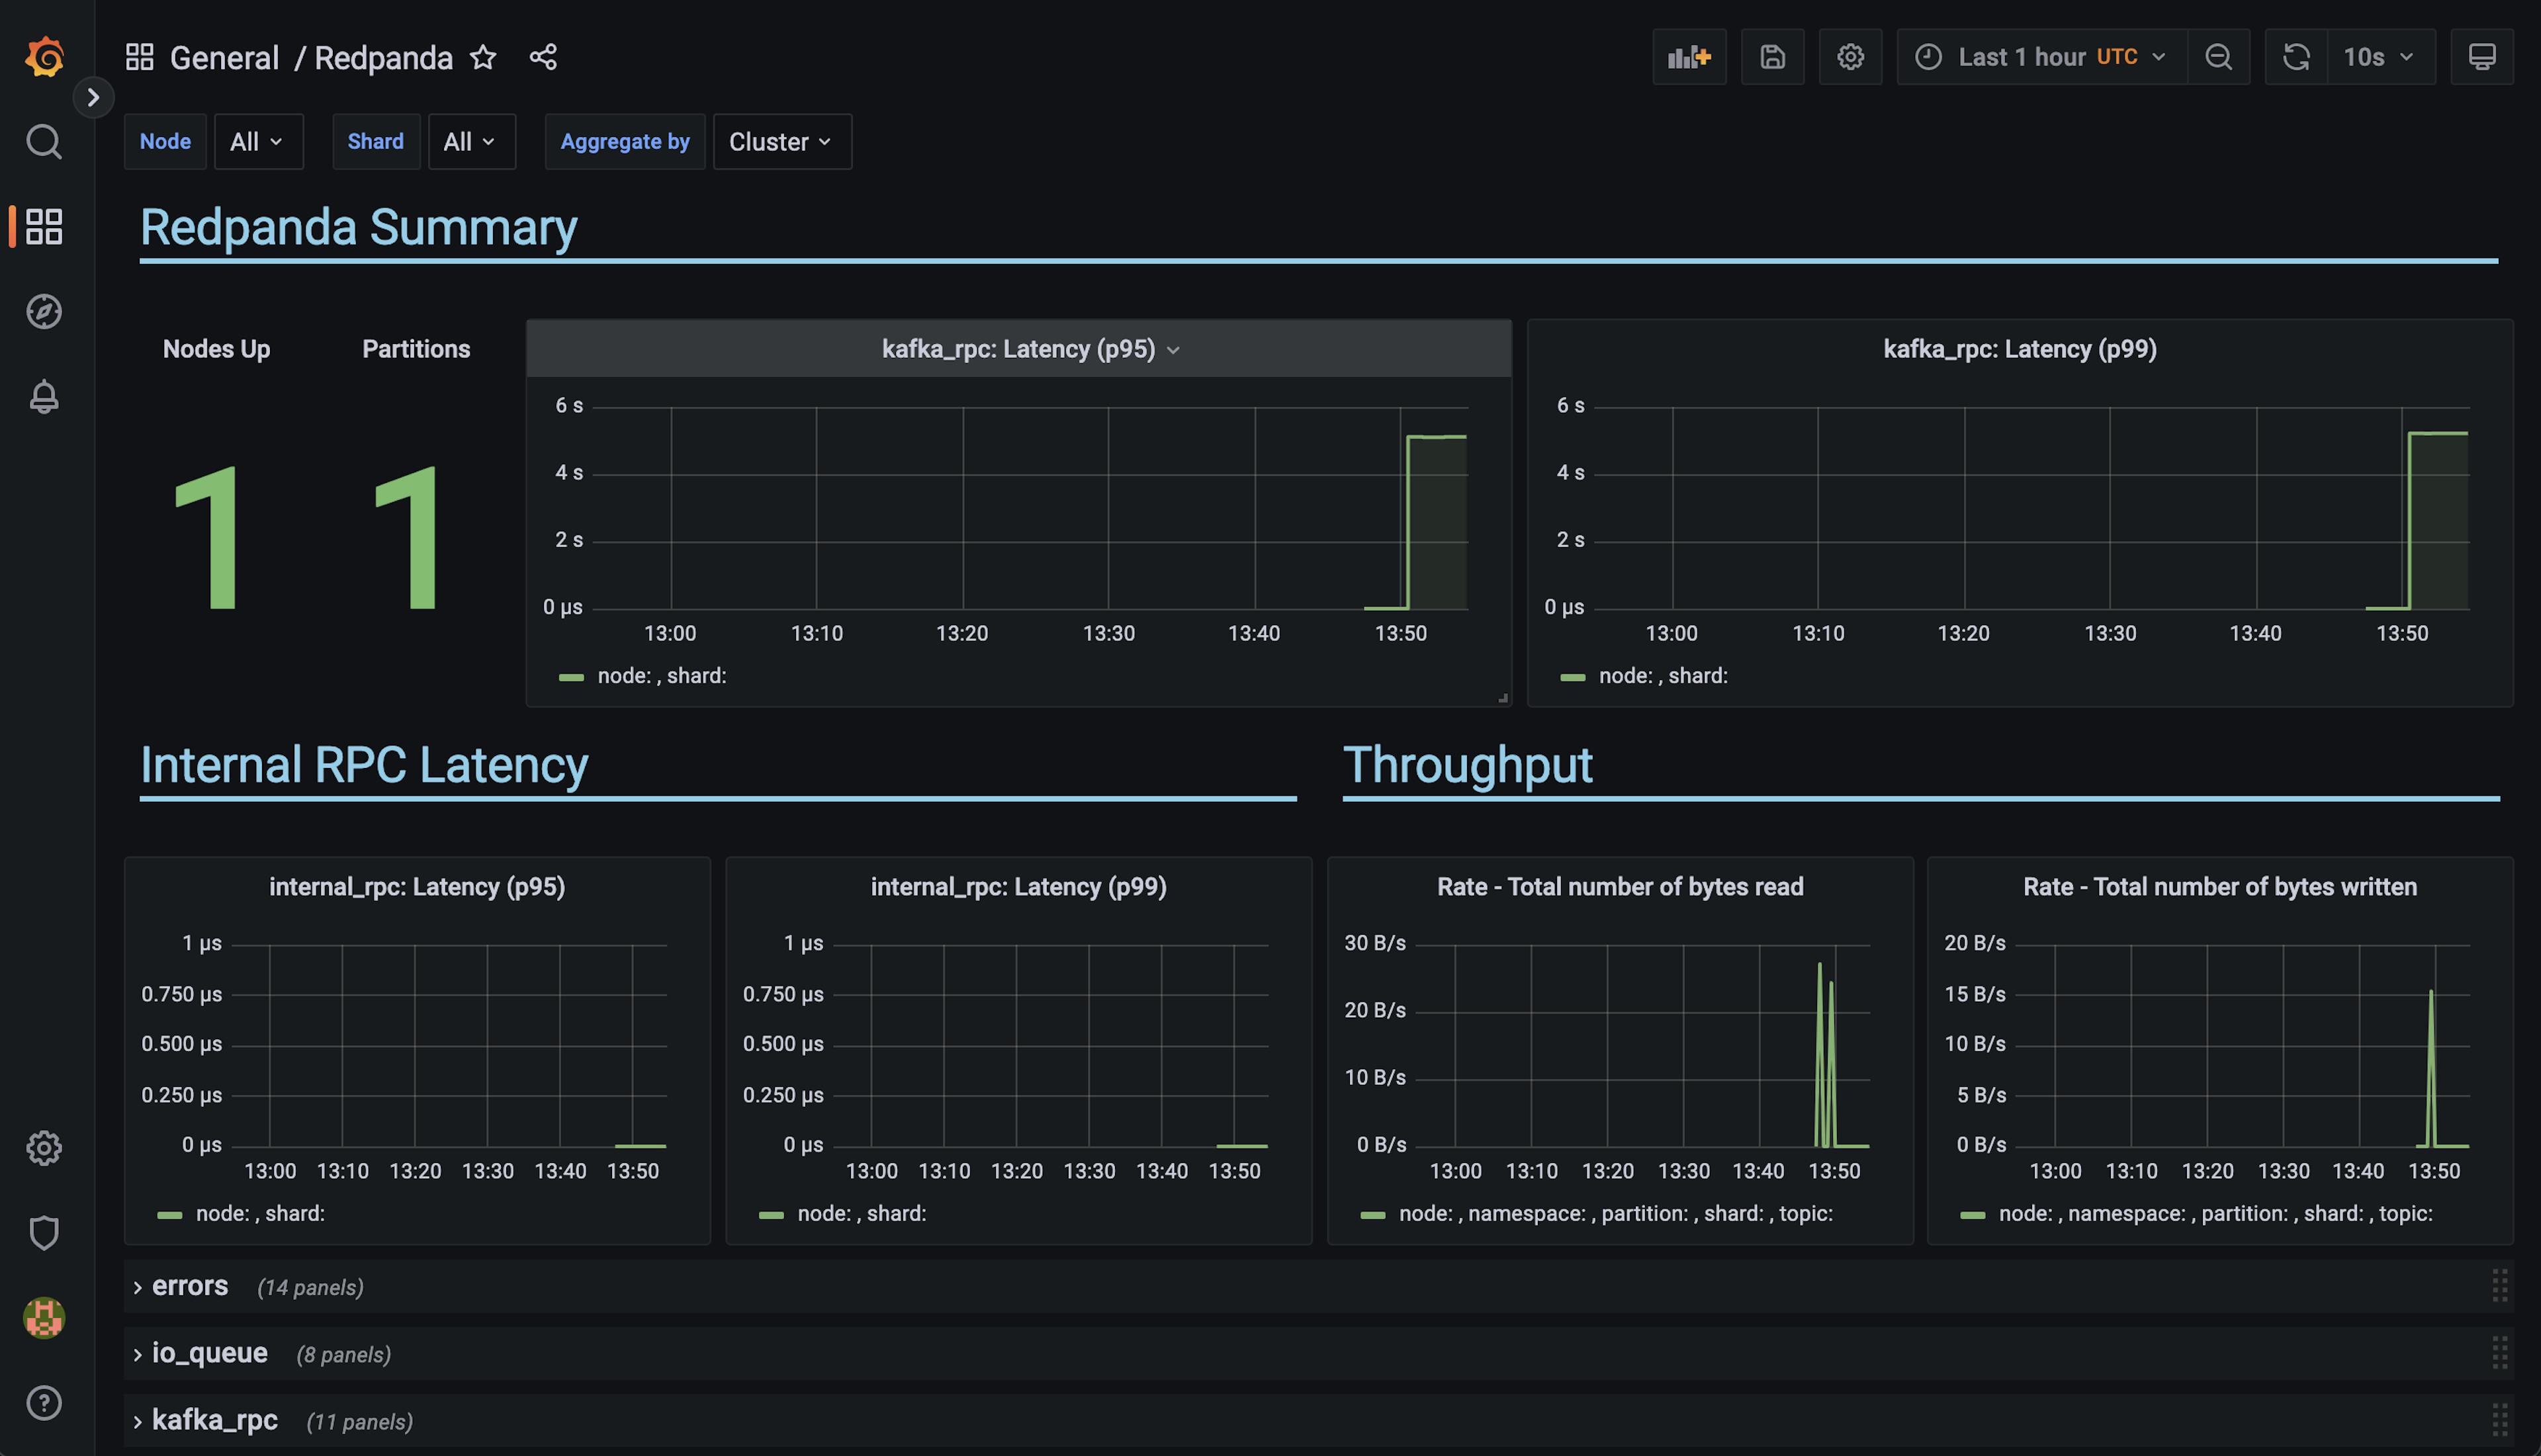Click the bytes read legend color swatch
This screenshot has height=1456, width=2541.
pos(1372,1215)
